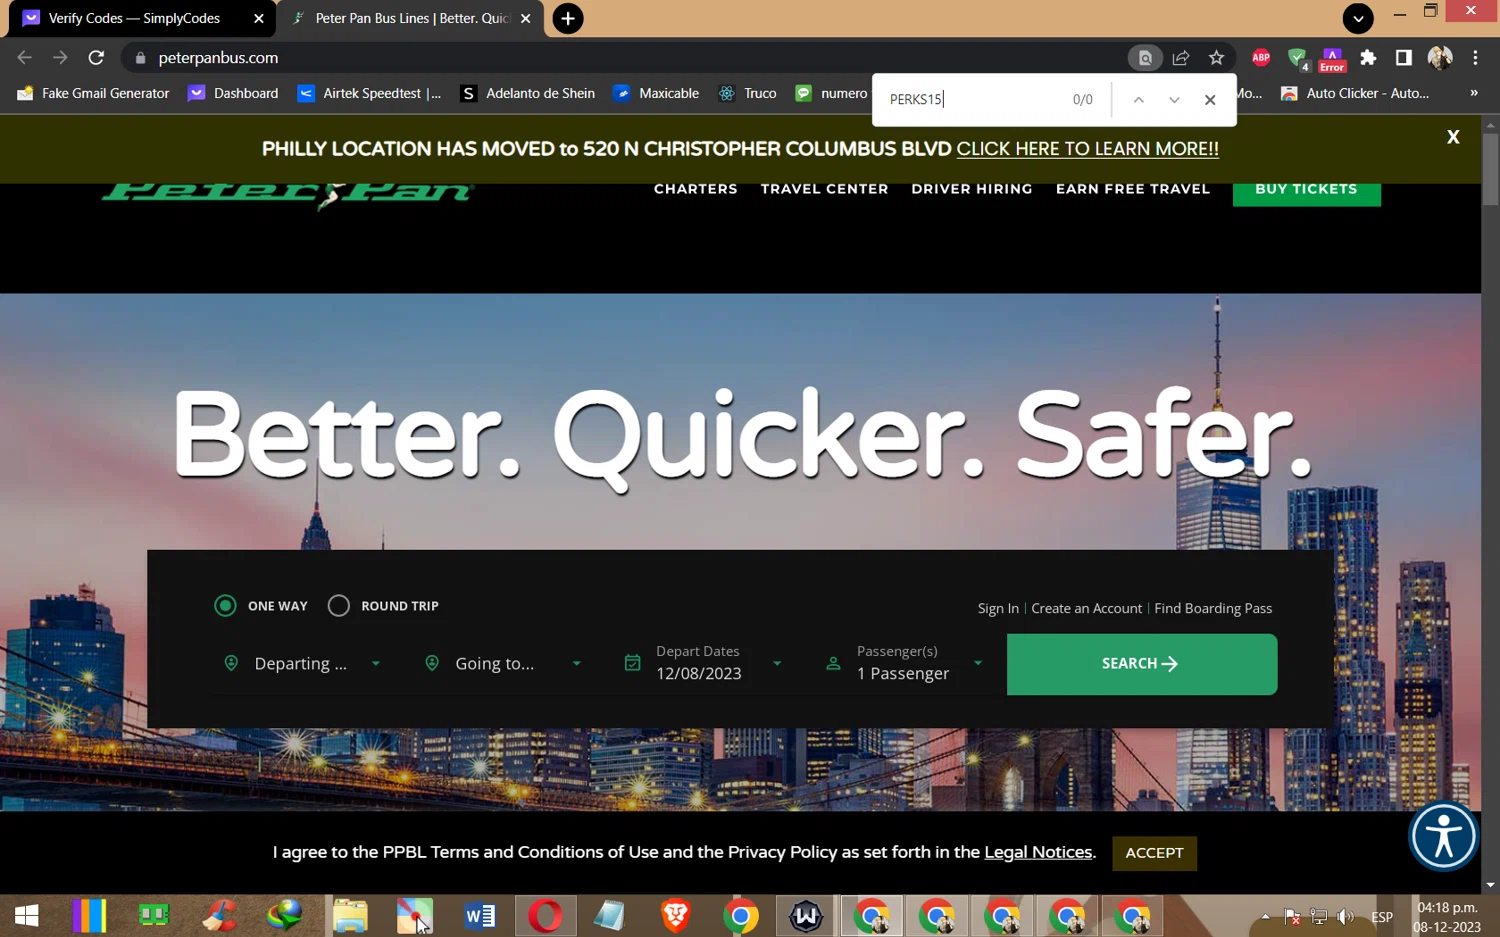
Task: Open the Driver Hiring menu item
Action: [972, 189]
